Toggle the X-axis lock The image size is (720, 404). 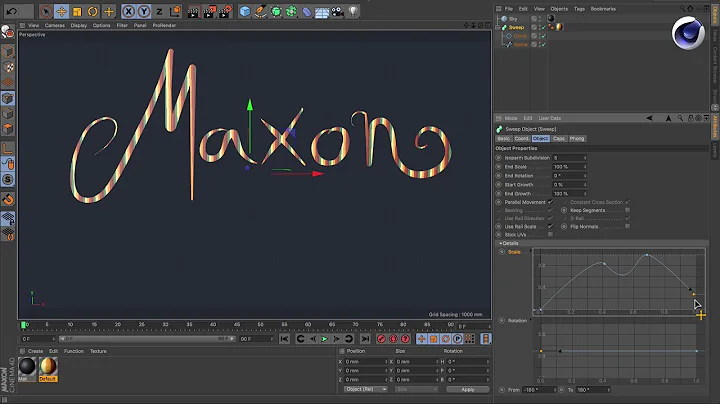coord(129,11)
